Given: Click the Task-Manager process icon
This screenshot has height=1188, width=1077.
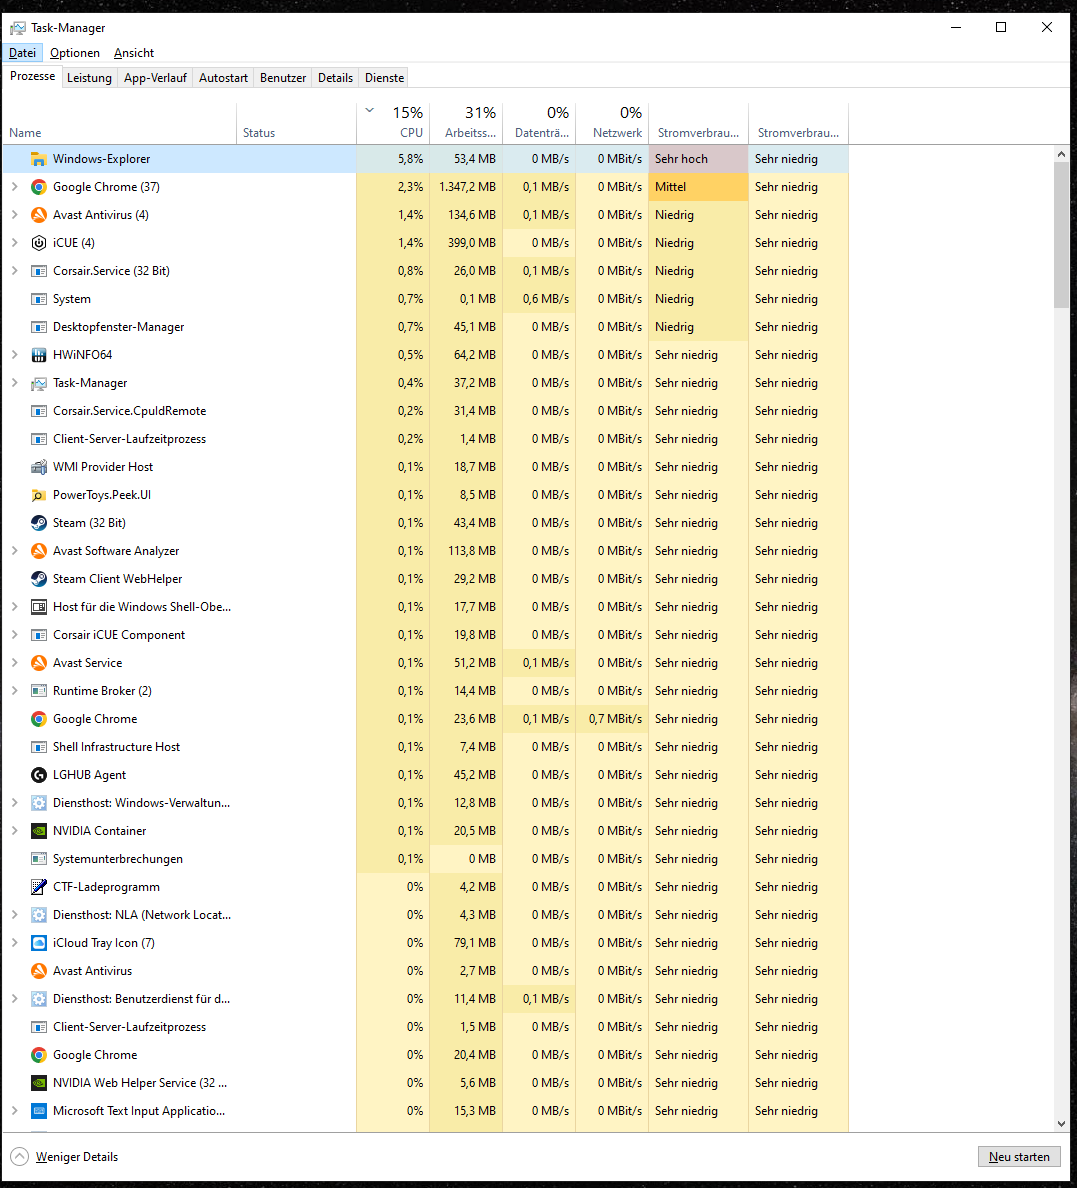Looking at the screenshot, I should [x=39, y=383].
